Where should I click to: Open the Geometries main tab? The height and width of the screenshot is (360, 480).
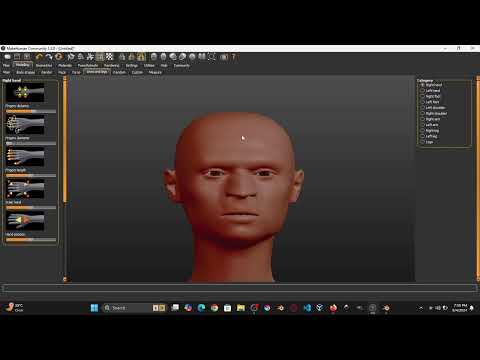[x=44, y=65]
